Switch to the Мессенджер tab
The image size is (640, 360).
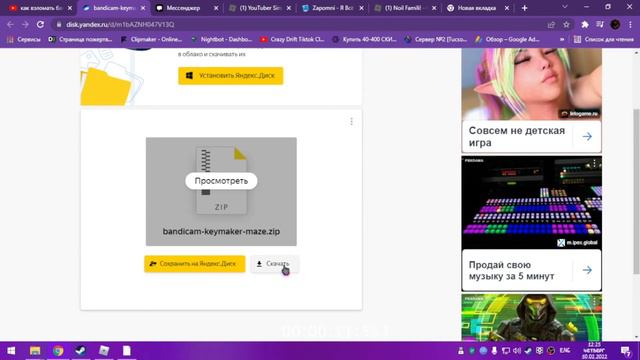pyautogui.click(x=184, y=8)
